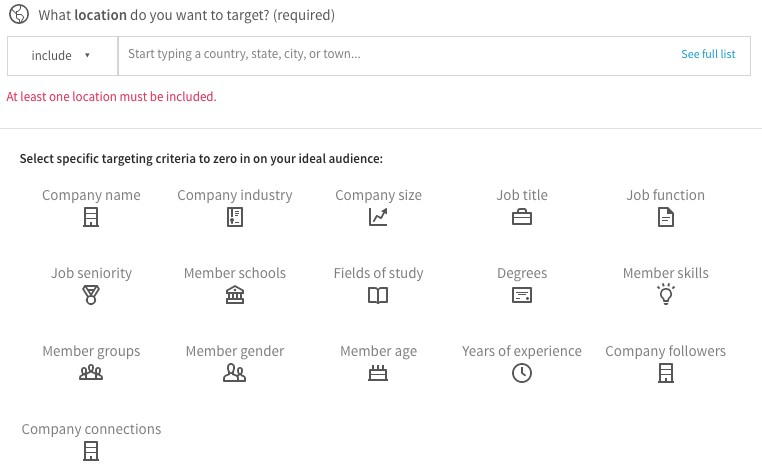Screen dimensions: 762x471
Task: Select the Degrees certificate icon
Action: (522, 295)
